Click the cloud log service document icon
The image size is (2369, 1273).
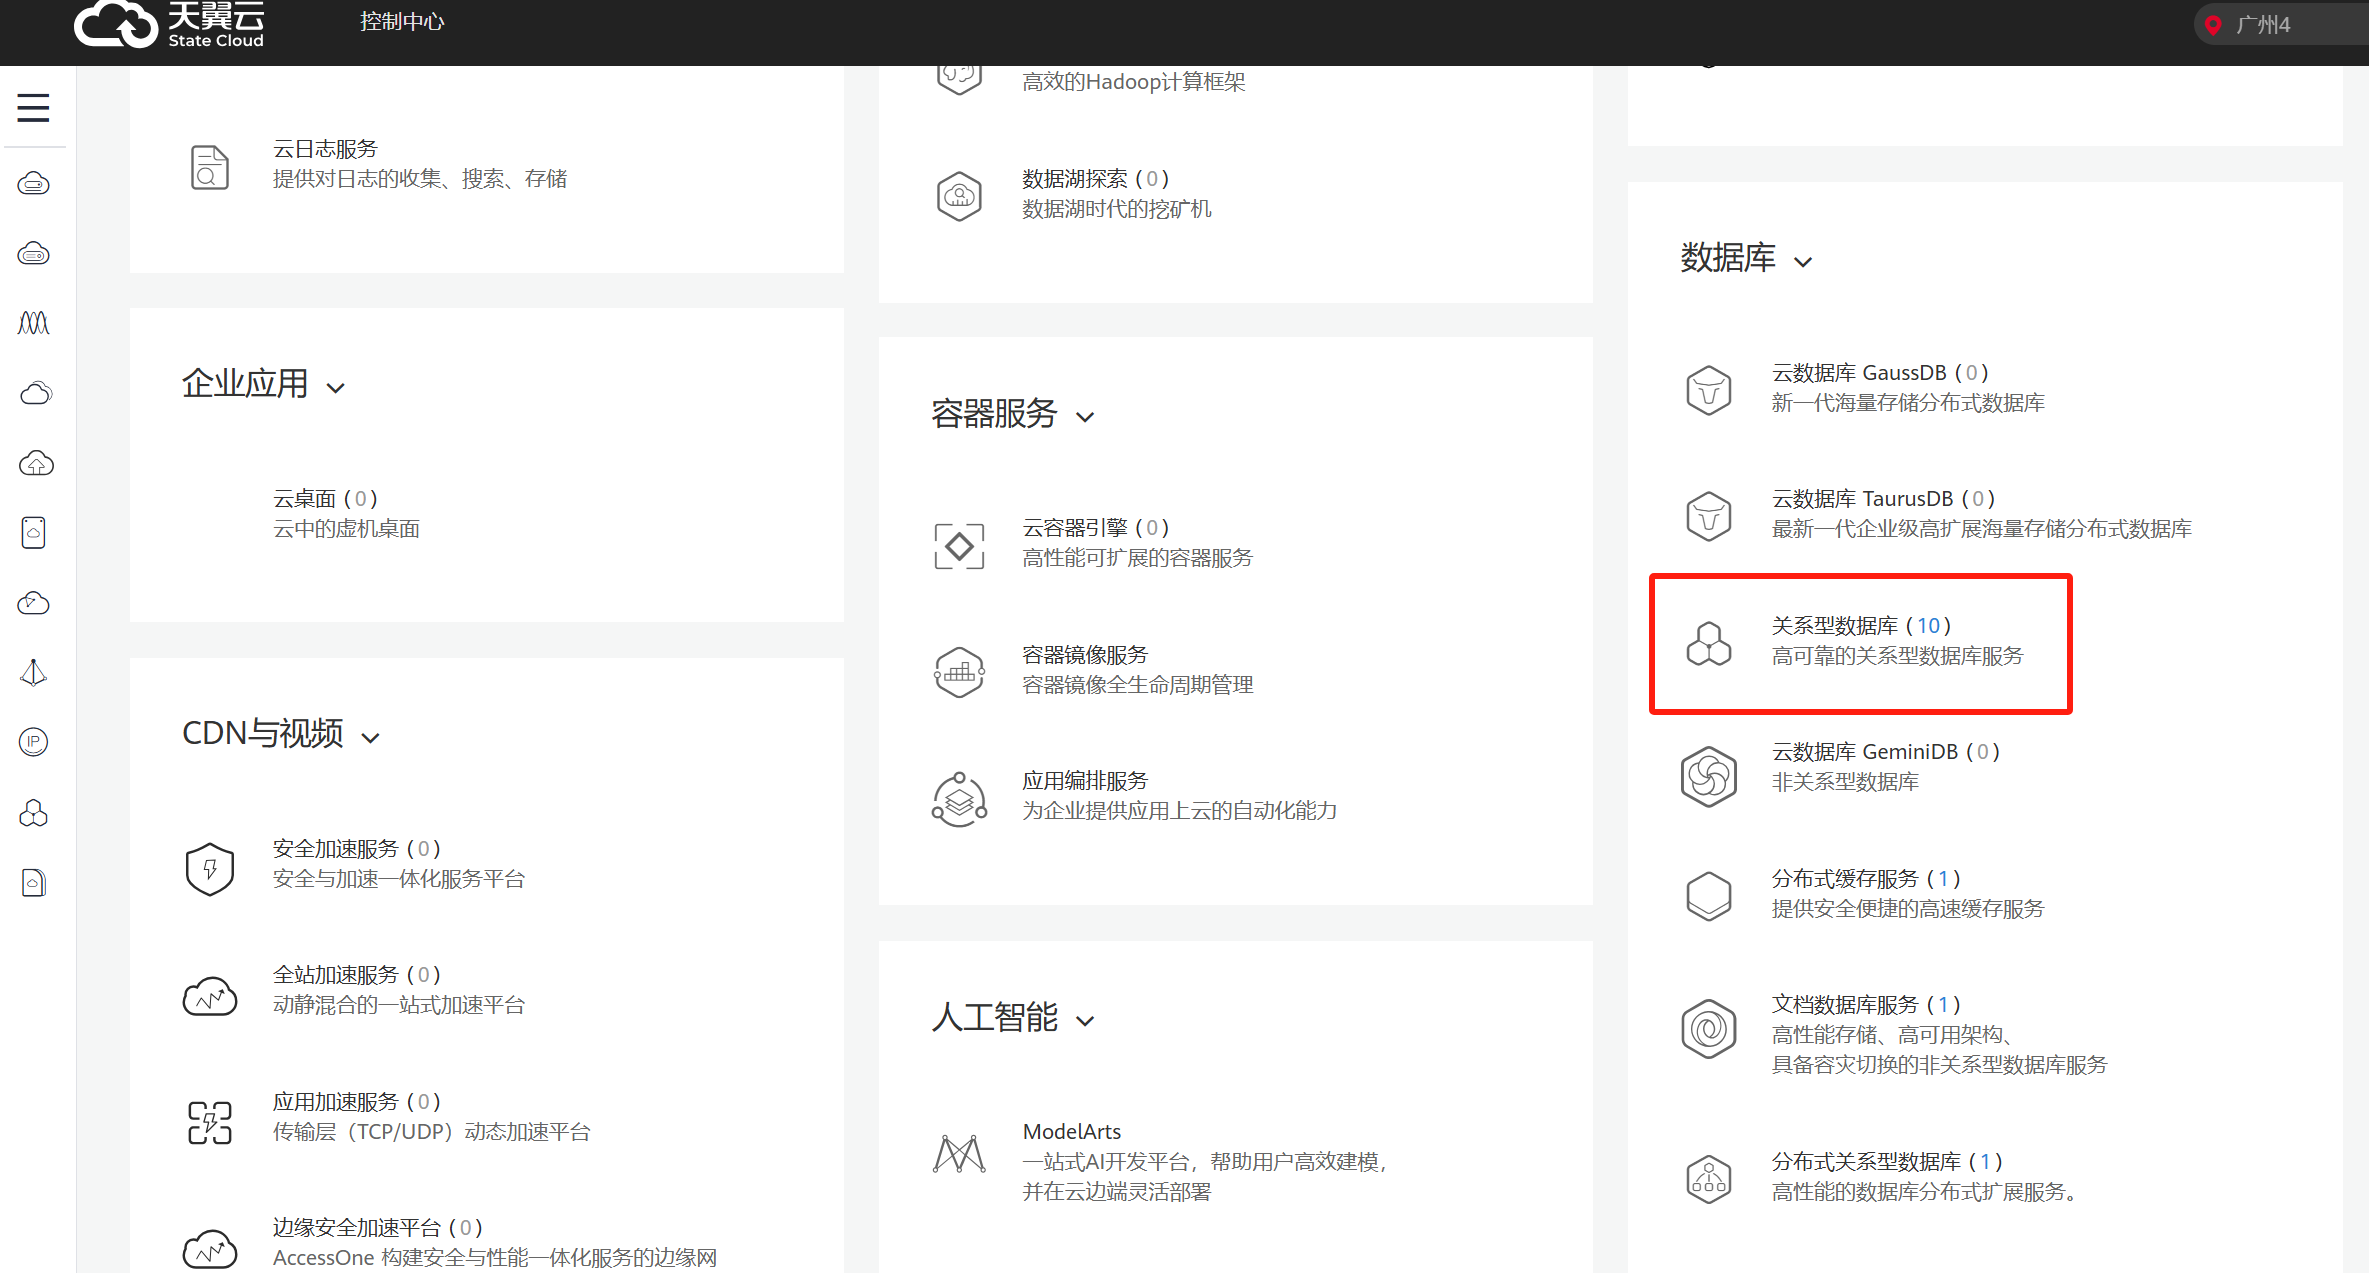(209, 166)
